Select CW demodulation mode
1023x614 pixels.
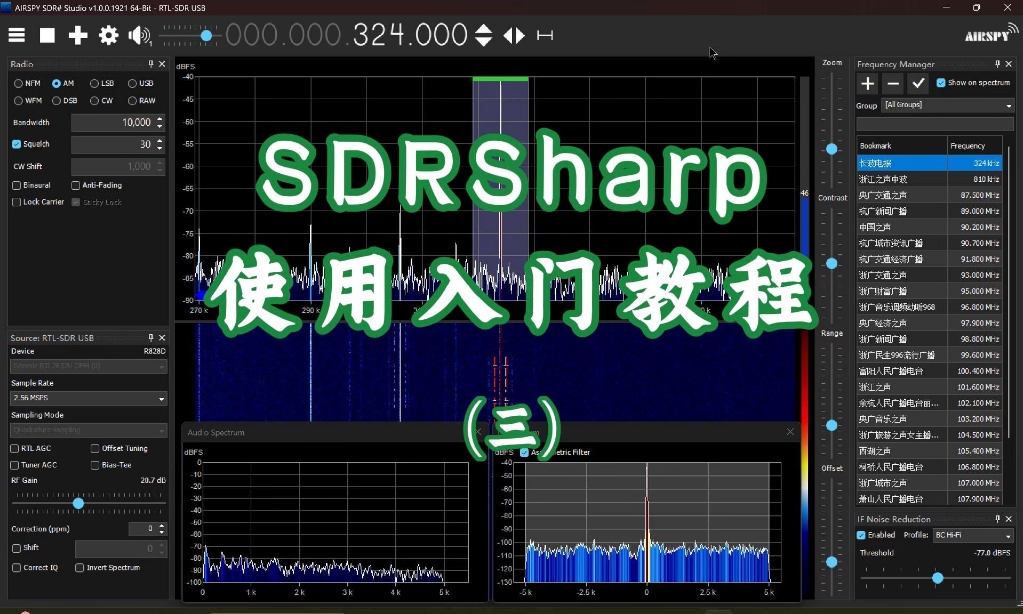95,100
